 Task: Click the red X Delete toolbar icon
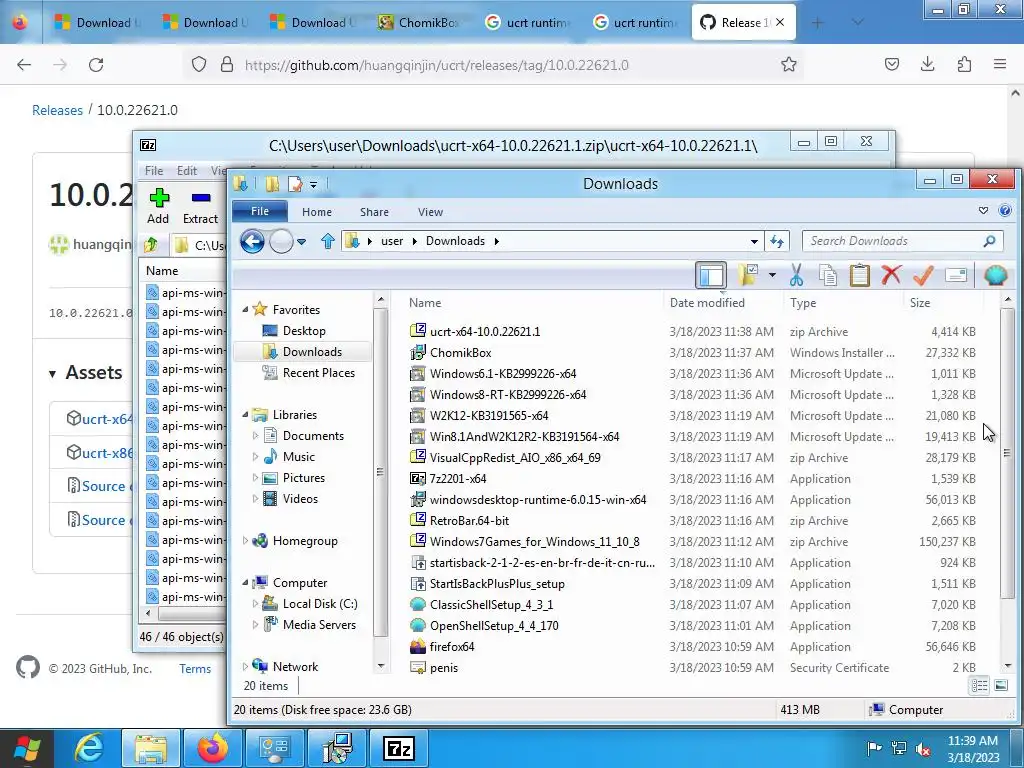tap(891, 275)
